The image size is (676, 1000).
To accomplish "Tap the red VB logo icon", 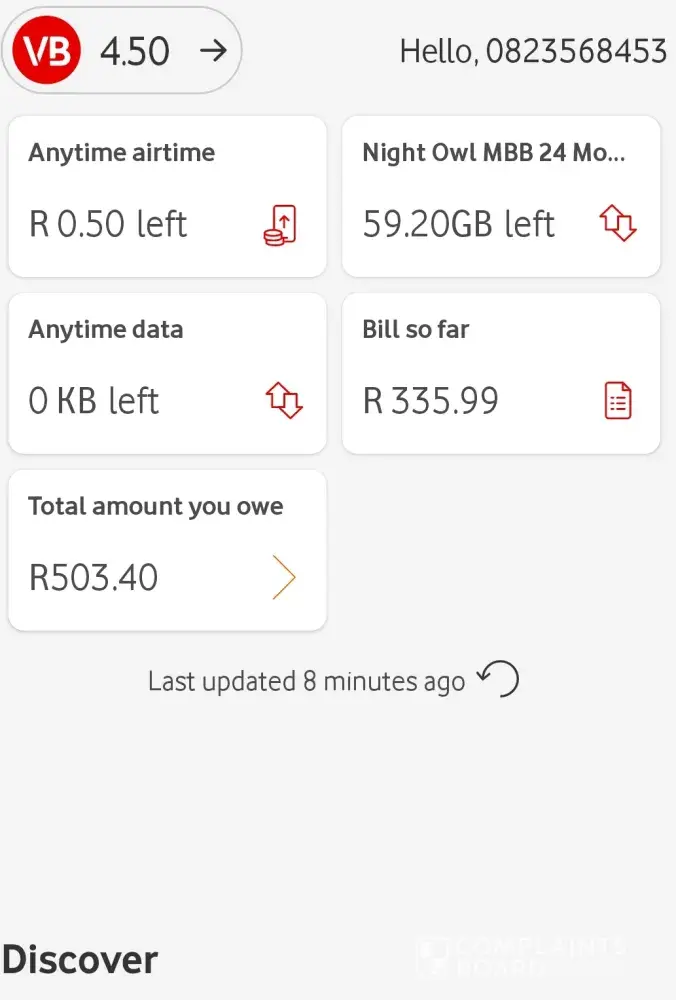I will pyautogui.click(x=47, y=51).
